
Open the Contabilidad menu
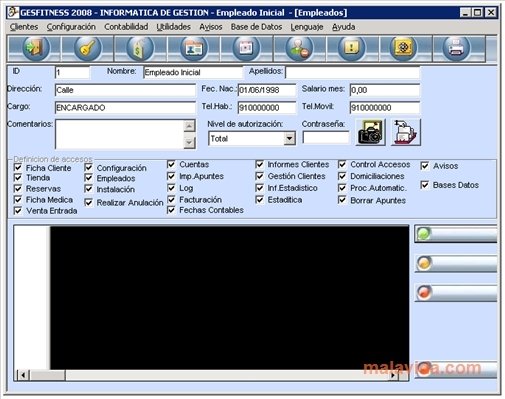[x=126, y=27]
